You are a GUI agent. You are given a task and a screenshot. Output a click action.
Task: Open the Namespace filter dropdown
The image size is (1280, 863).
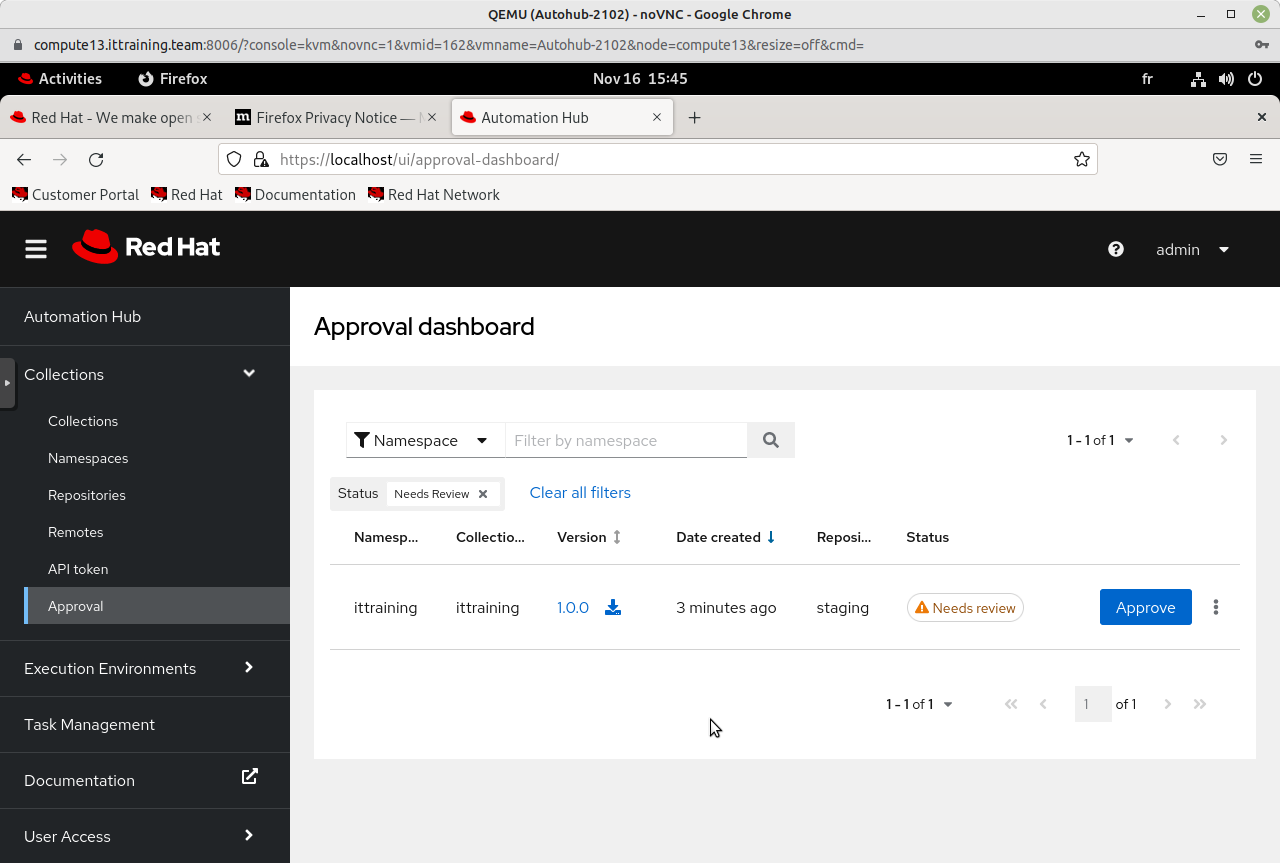pyautogui.click(x=425, y=440)
